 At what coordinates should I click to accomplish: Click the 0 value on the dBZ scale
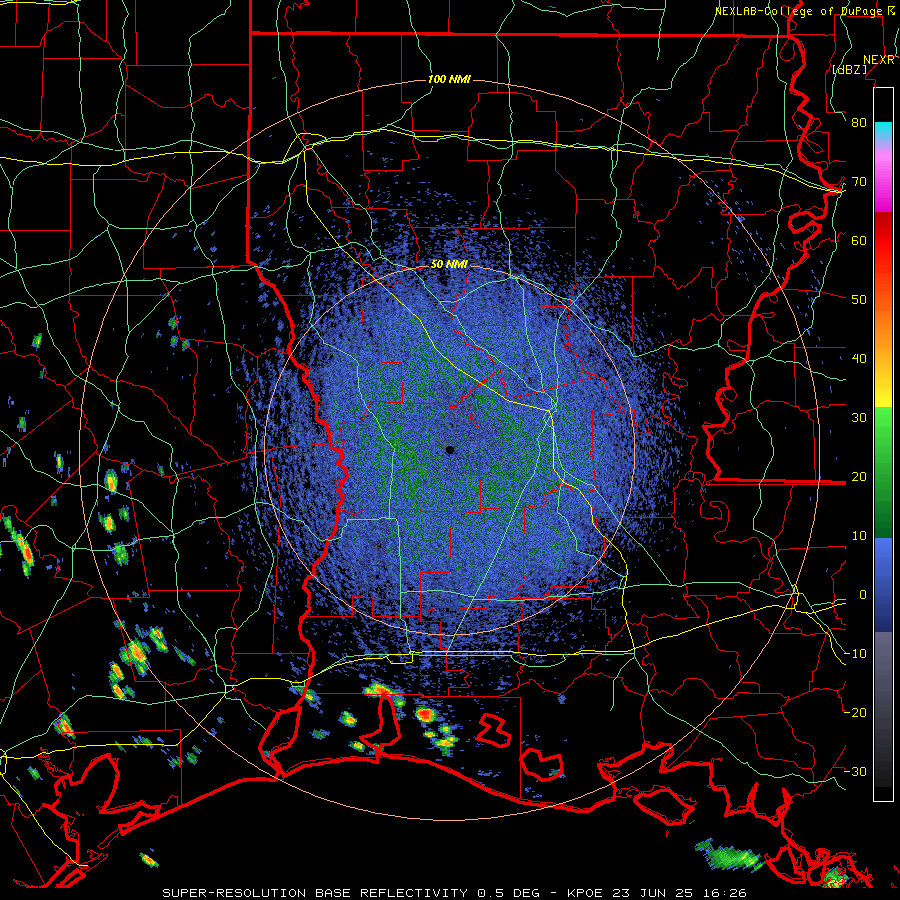click(863, 595)
